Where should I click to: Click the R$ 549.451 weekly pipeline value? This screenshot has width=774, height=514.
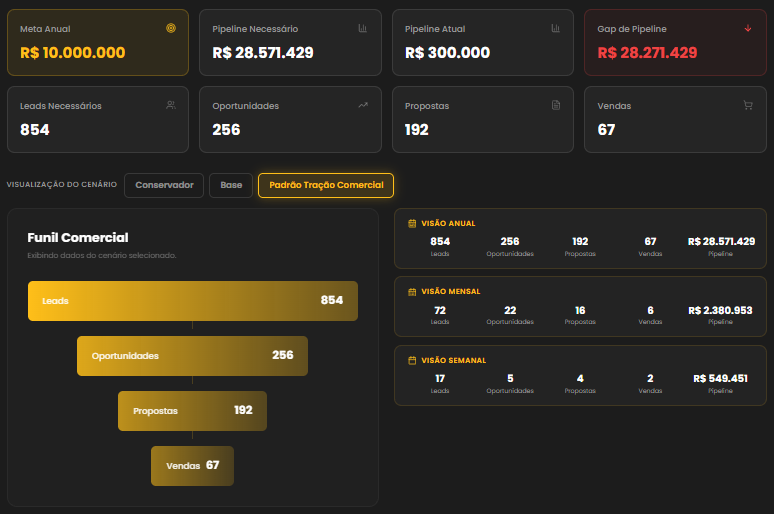(720, 378)
